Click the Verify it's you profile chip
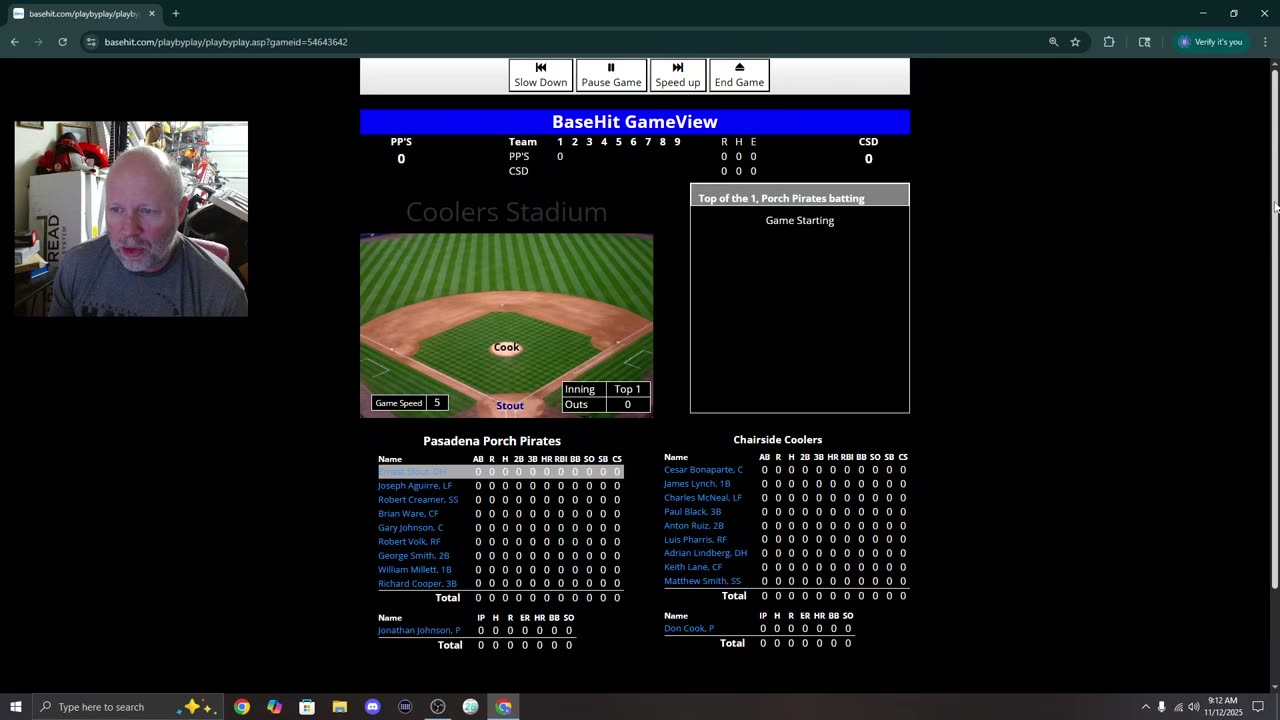The height and width of the screenshot is (720, 1280). pyautogui.click(x=1211, y=42)
